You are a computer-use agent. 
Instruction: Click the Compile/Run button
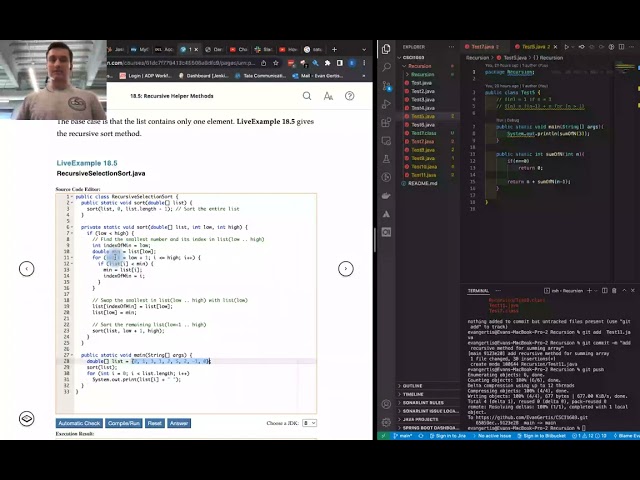(124, 423)
